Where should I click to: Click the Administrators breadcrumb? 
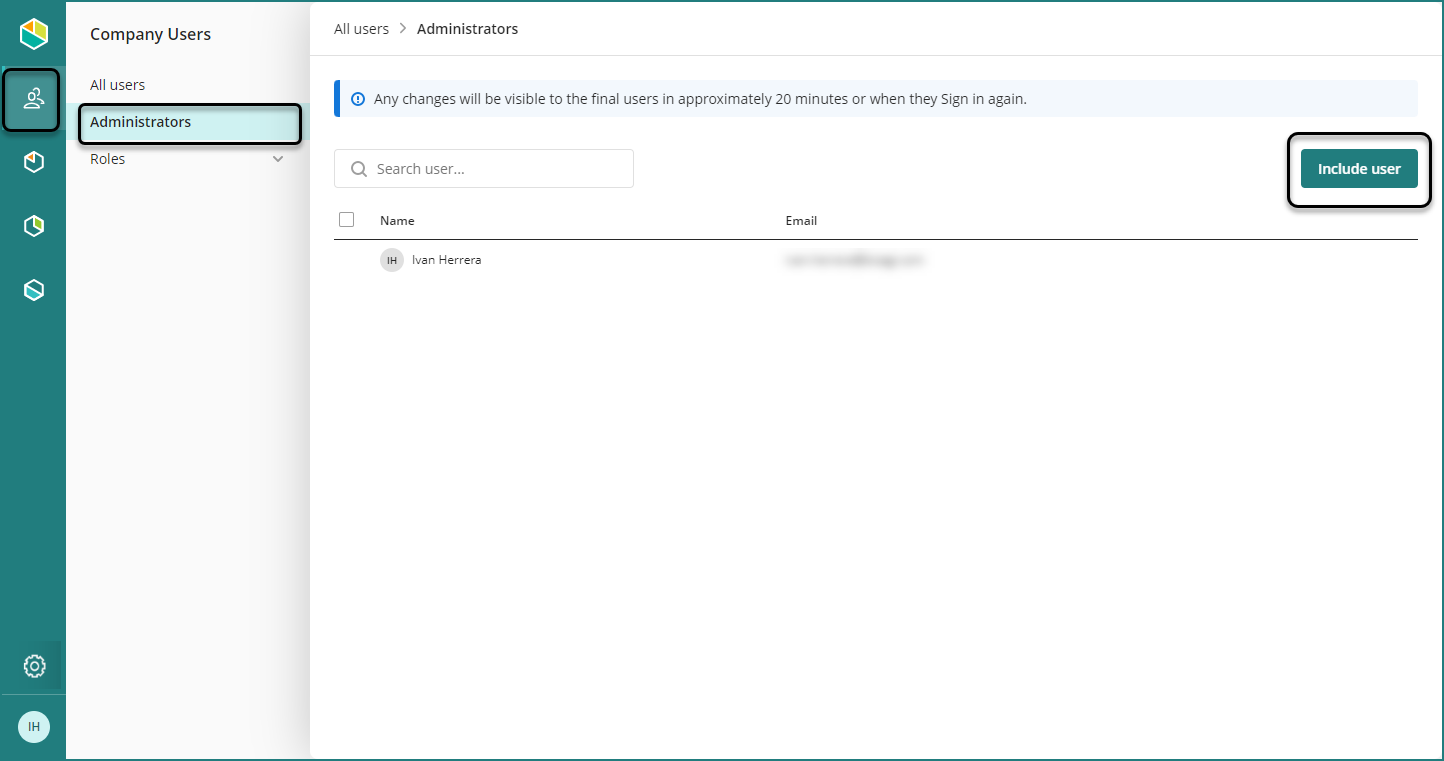point(467,29)
